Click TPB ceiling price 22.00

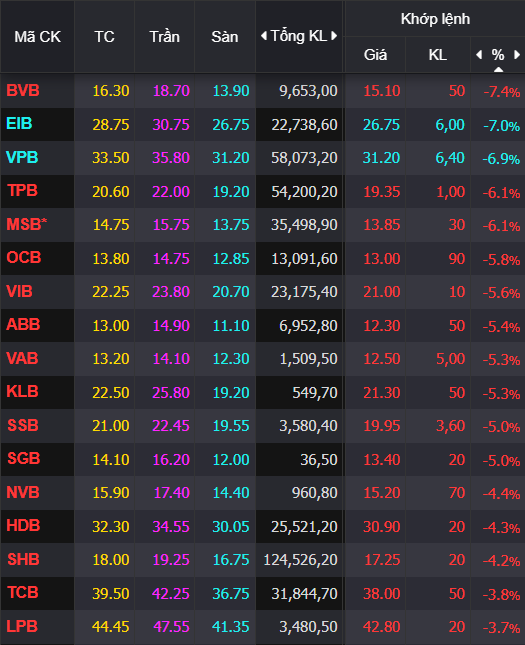(x=171, y=192)
